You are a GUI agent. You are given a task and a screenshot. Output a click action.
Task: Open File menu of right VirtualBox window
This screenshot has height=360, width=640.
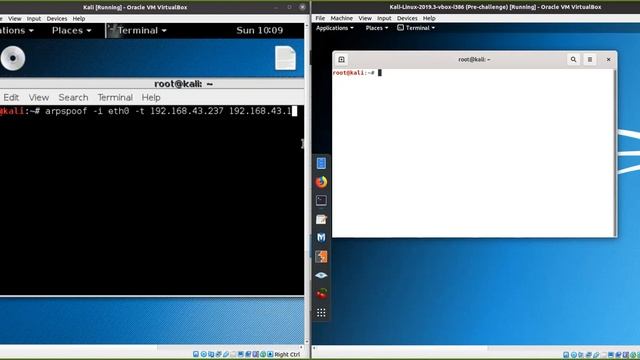point(320,18)
